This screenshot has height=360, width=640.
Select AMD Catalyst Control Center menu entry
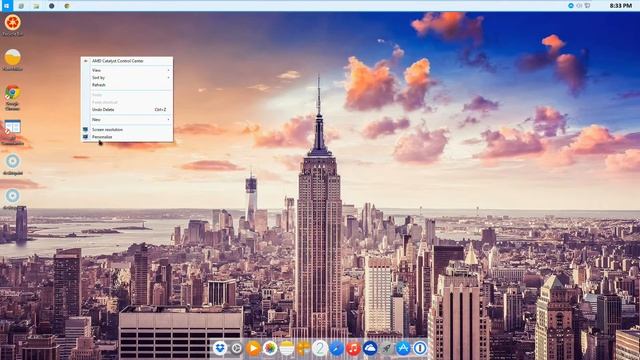pos(127,61)
